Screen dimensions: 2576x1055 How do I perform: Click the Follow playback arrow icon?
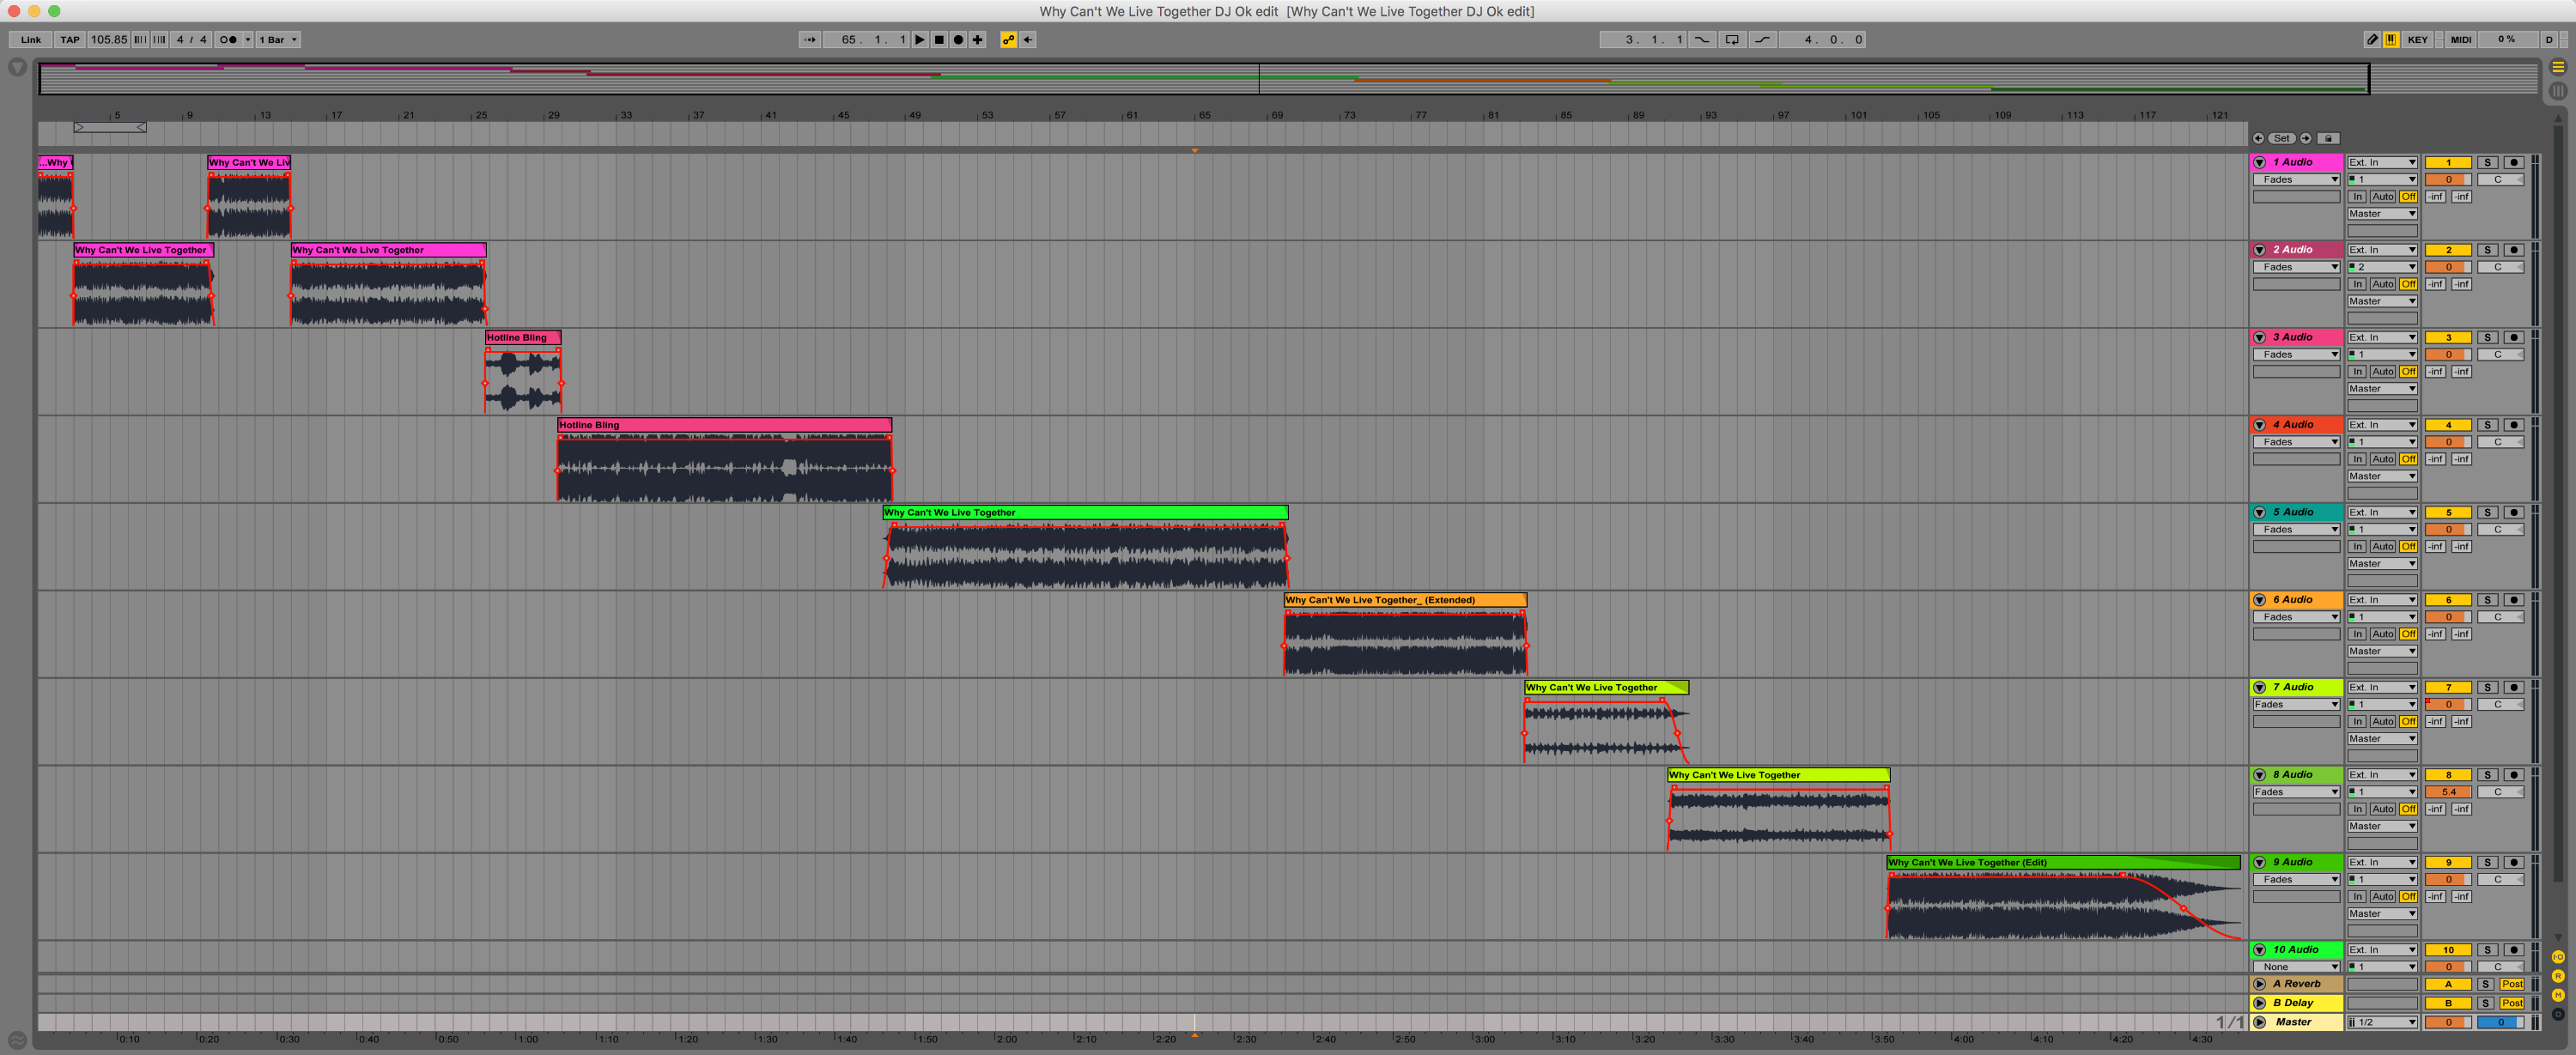click(809, 40)
